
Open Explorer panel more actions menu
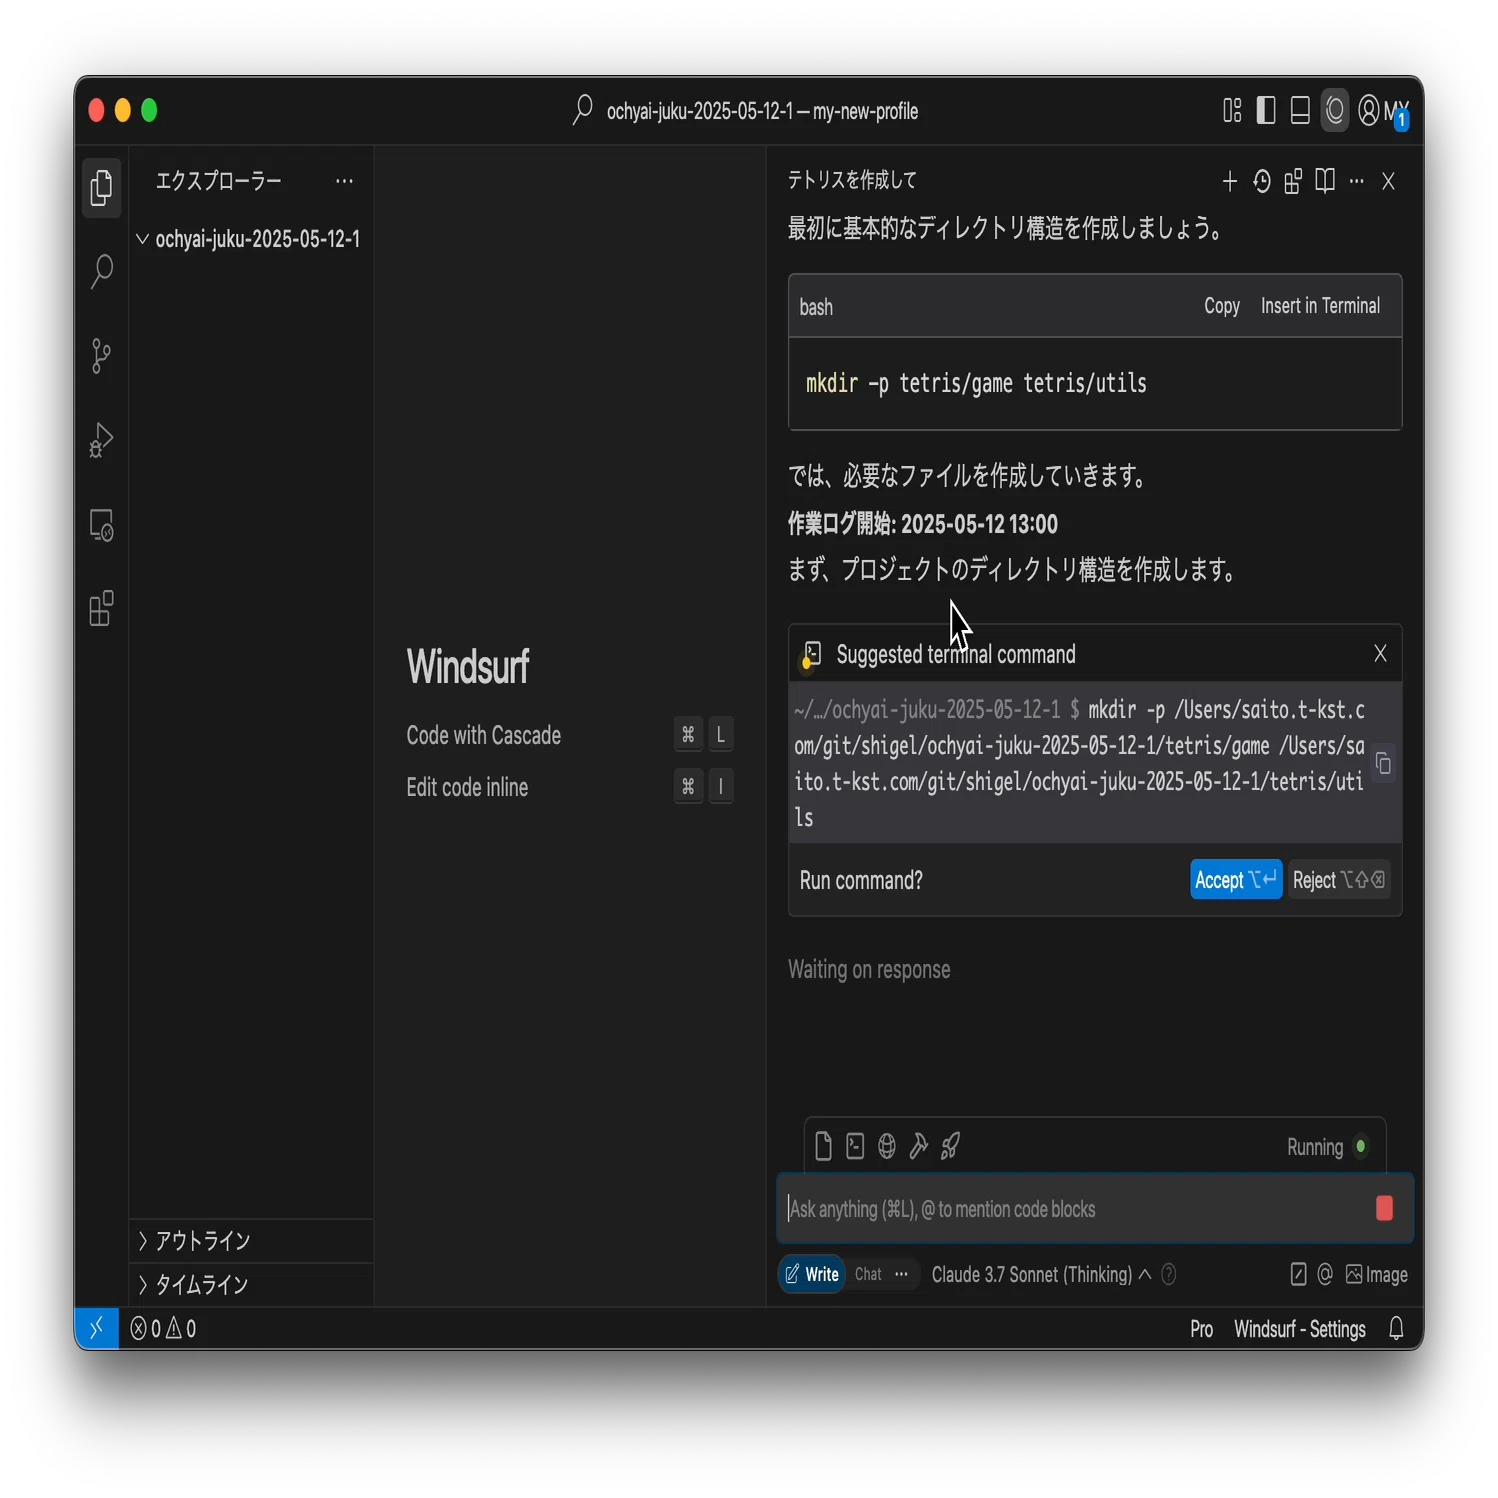coord(344,181)
